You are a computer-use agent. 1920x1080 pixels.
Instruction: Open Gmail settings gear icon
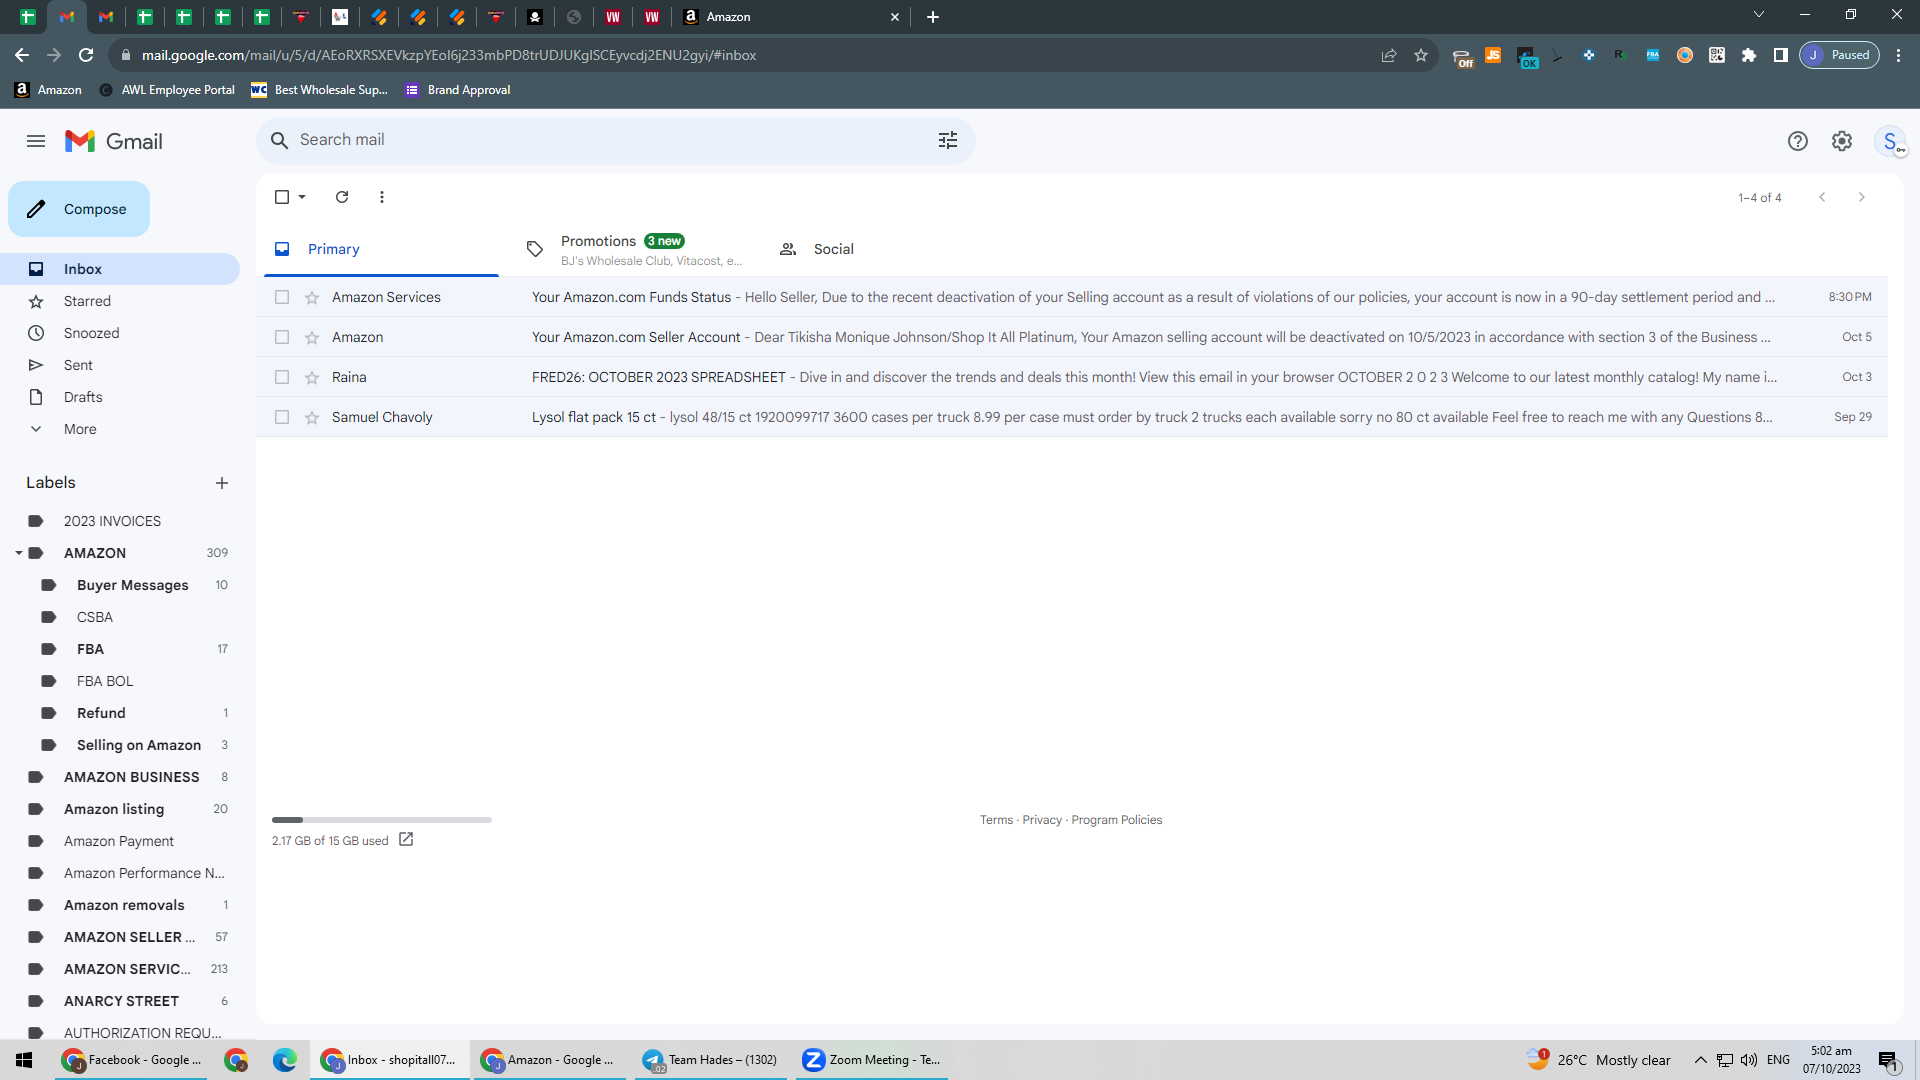coord(1842,141)
